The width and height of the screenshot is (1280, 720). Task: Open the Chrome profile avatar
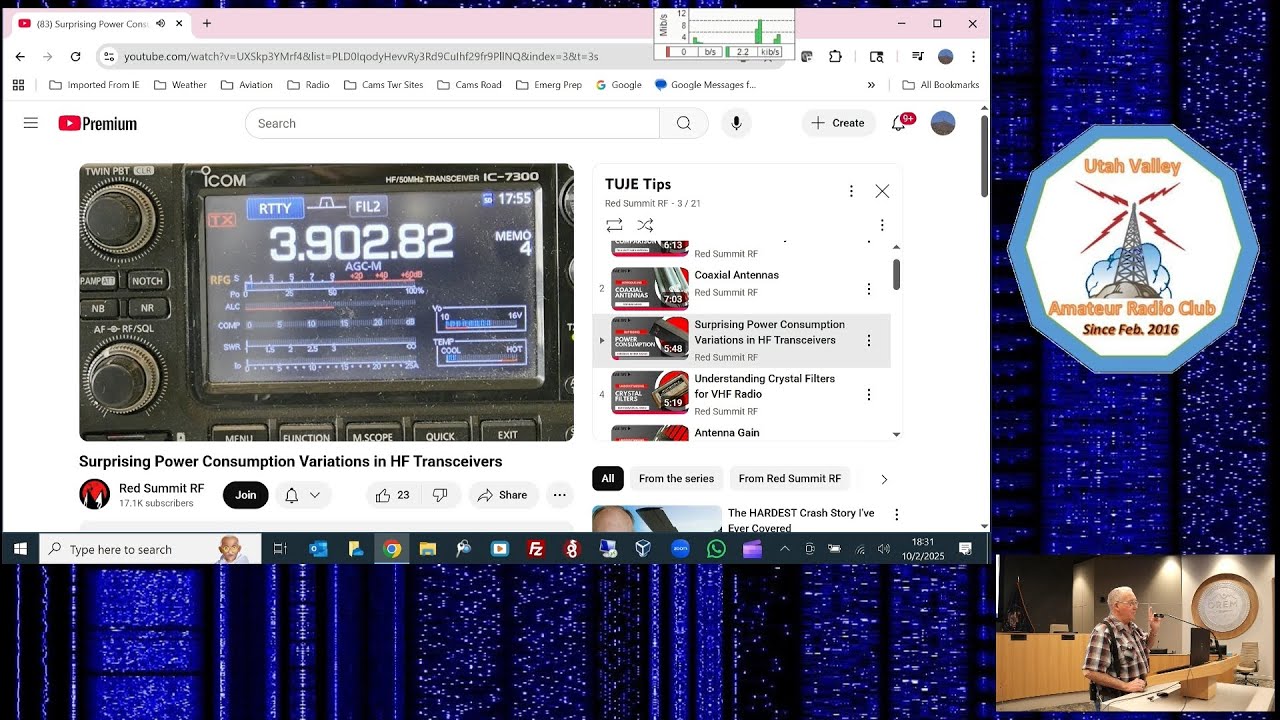(945, 57)
